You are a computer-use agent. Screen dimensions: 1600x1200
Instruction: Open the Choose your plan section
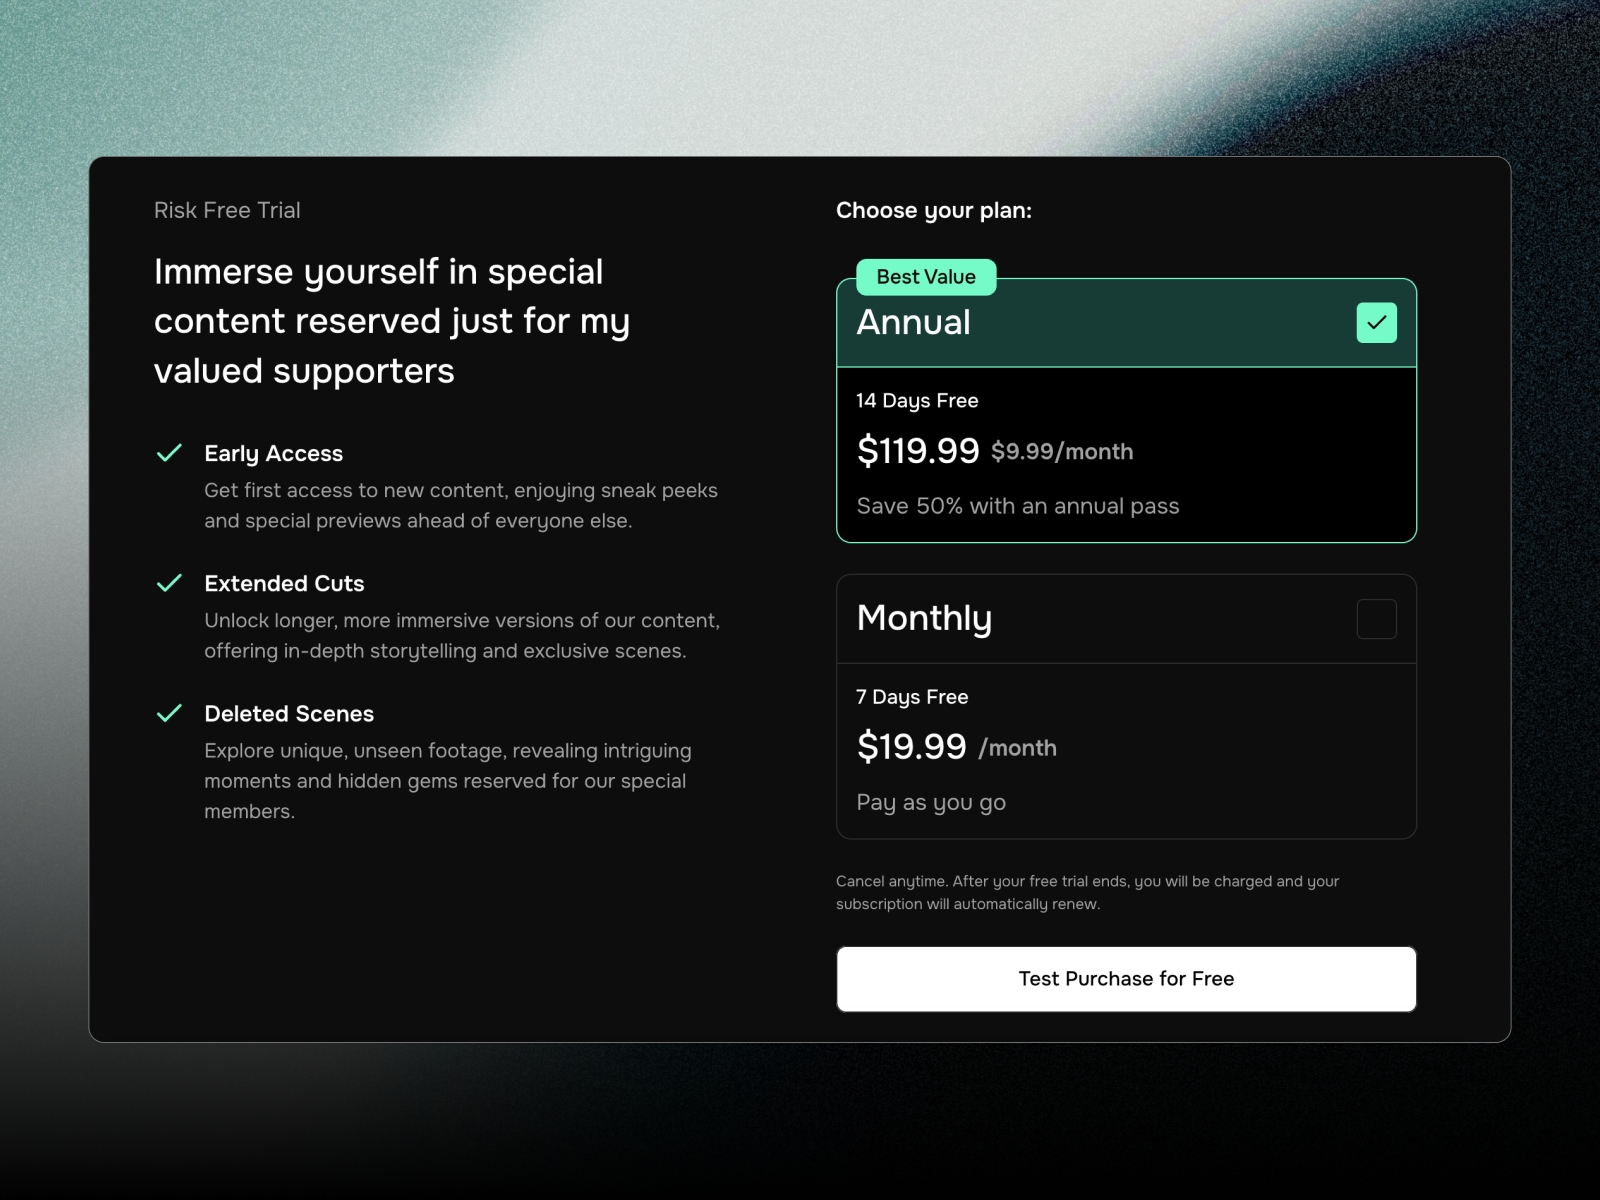tap(934, 210)
